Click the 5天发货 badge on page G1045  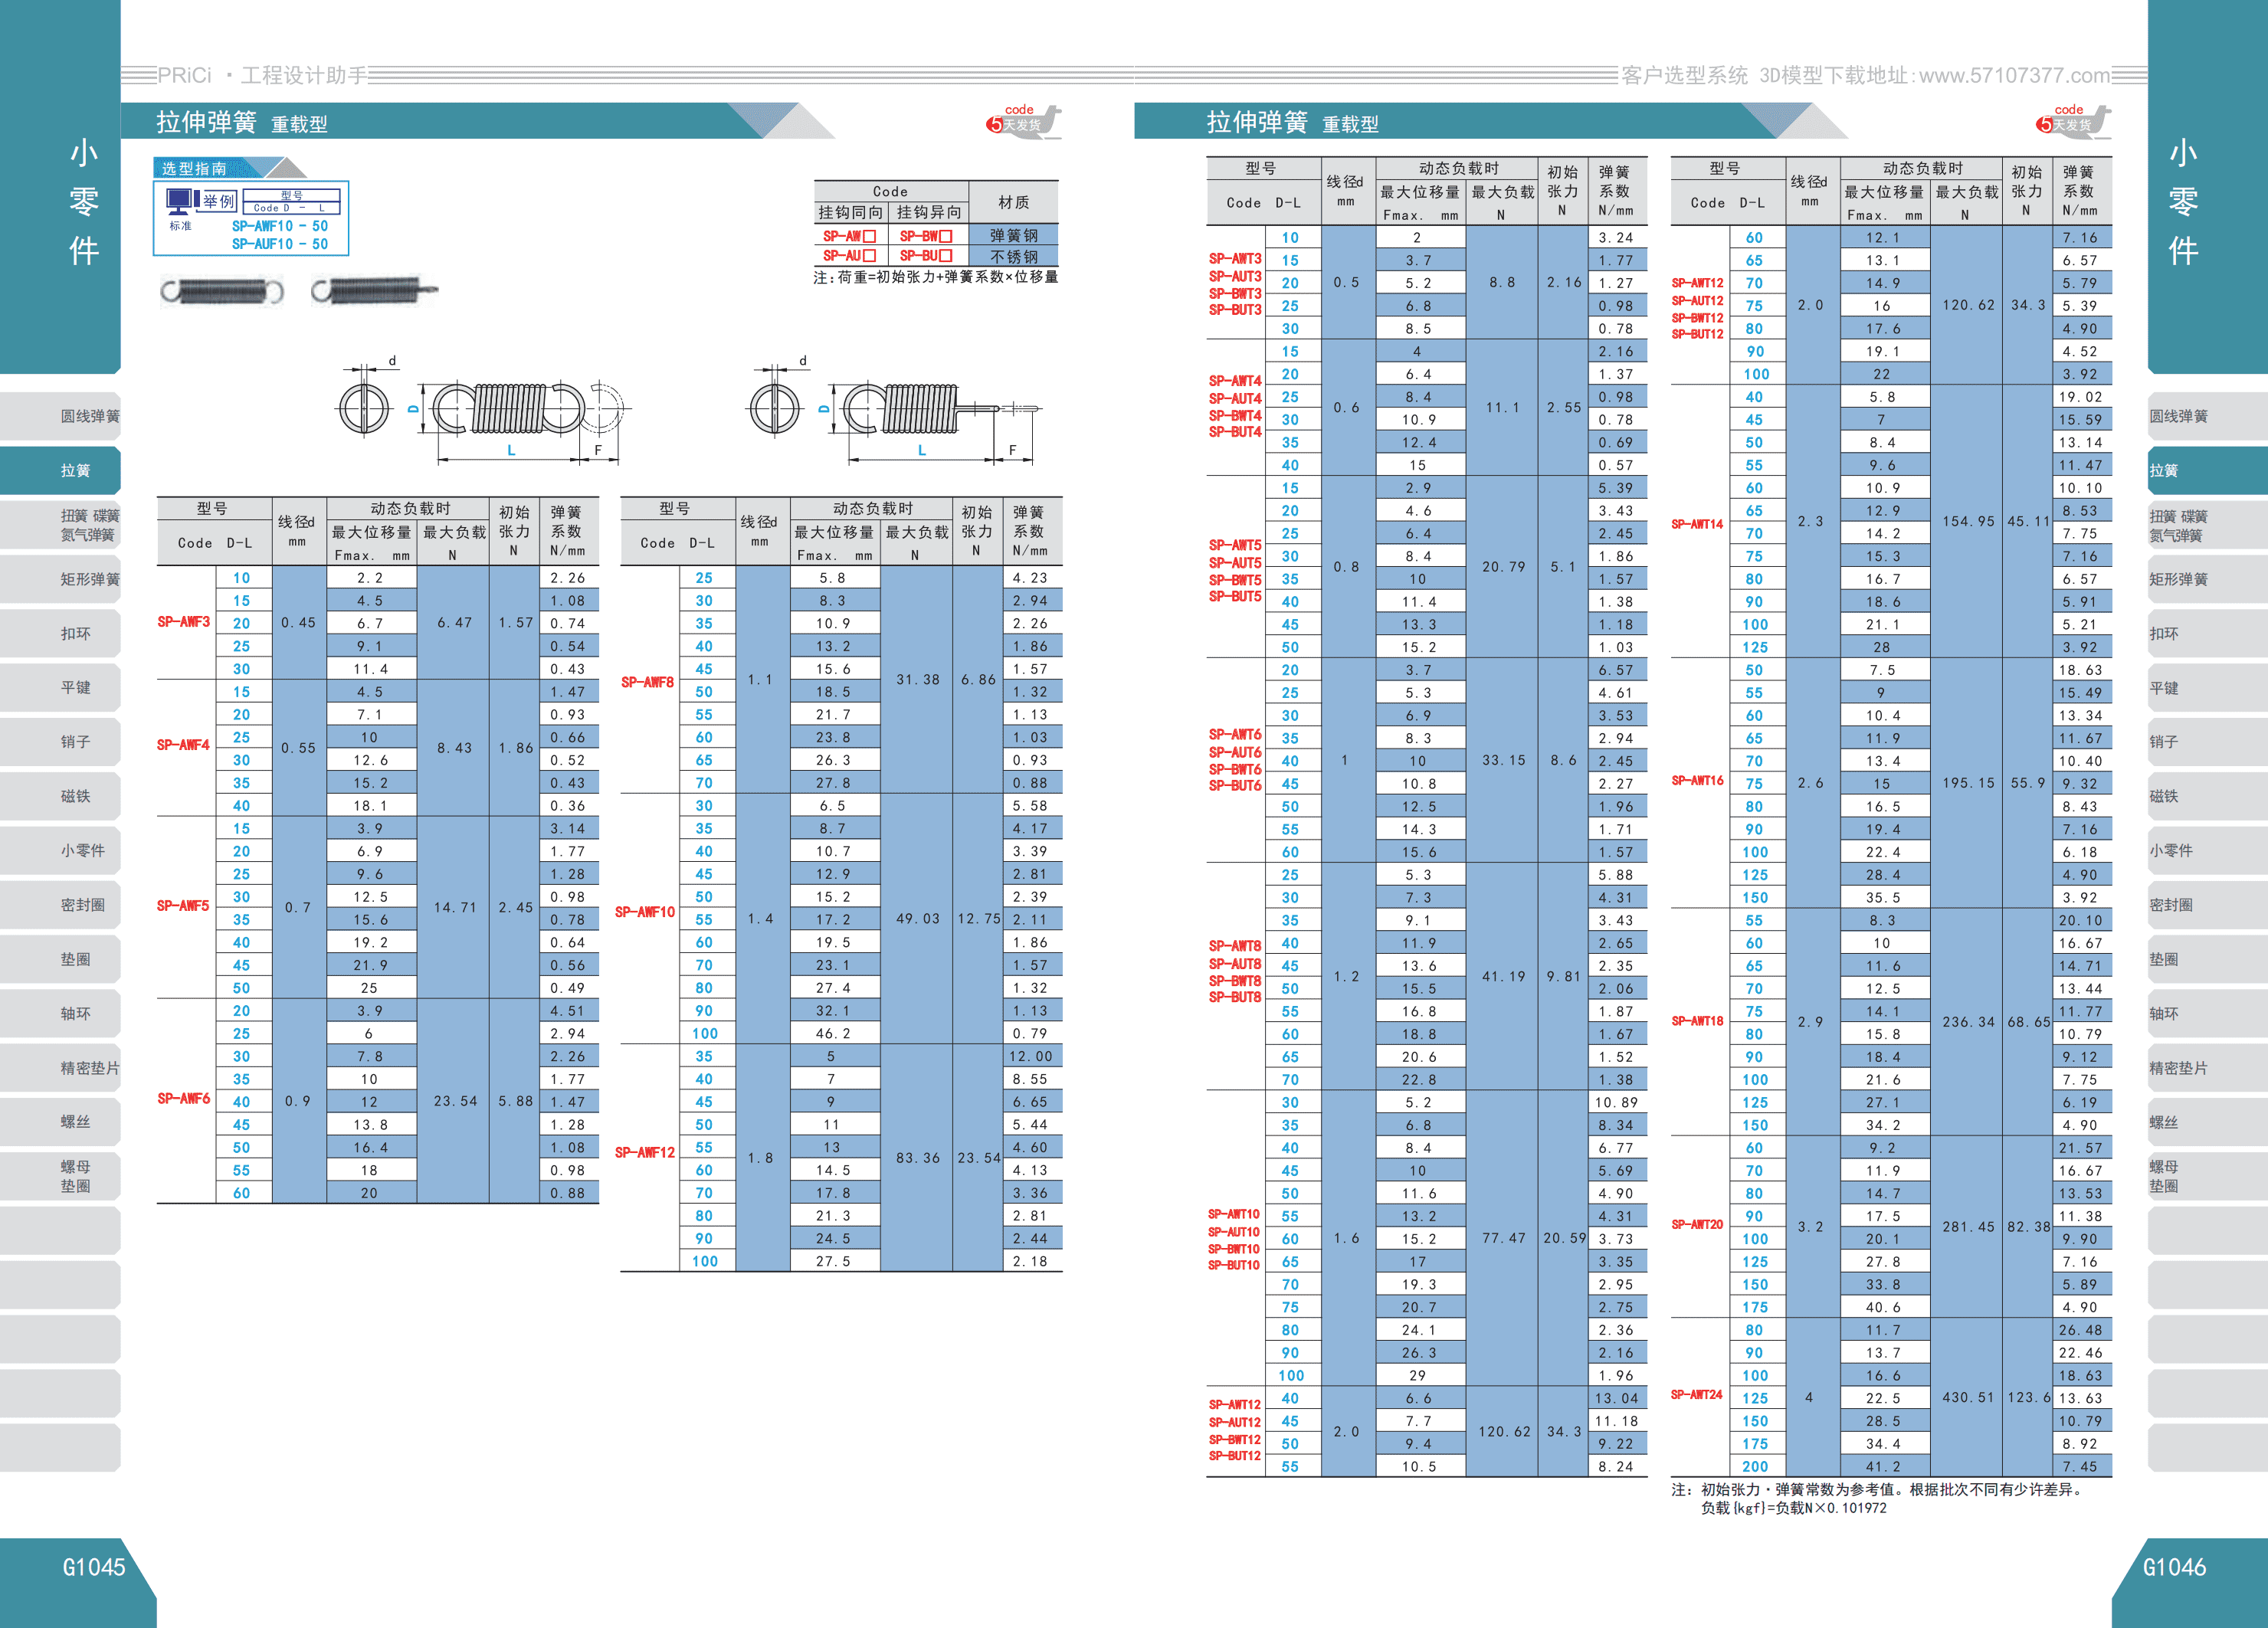pos(1023,121)
